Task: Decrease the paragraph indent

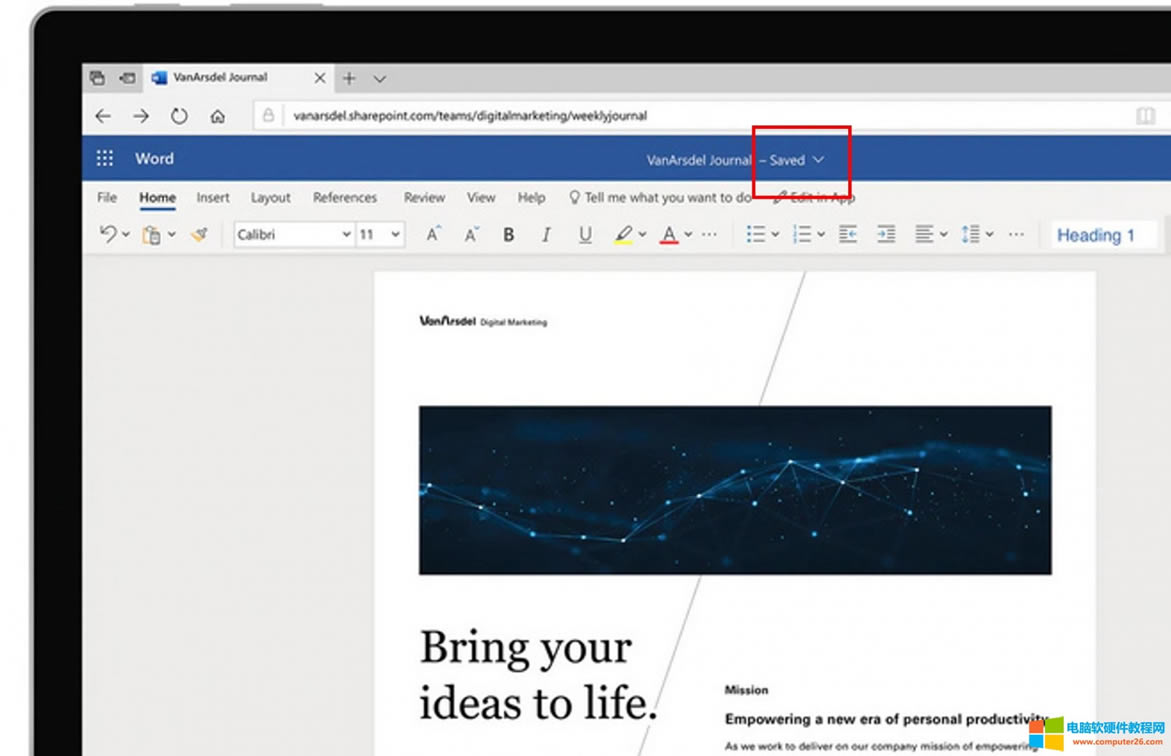Action: point(848,235)
